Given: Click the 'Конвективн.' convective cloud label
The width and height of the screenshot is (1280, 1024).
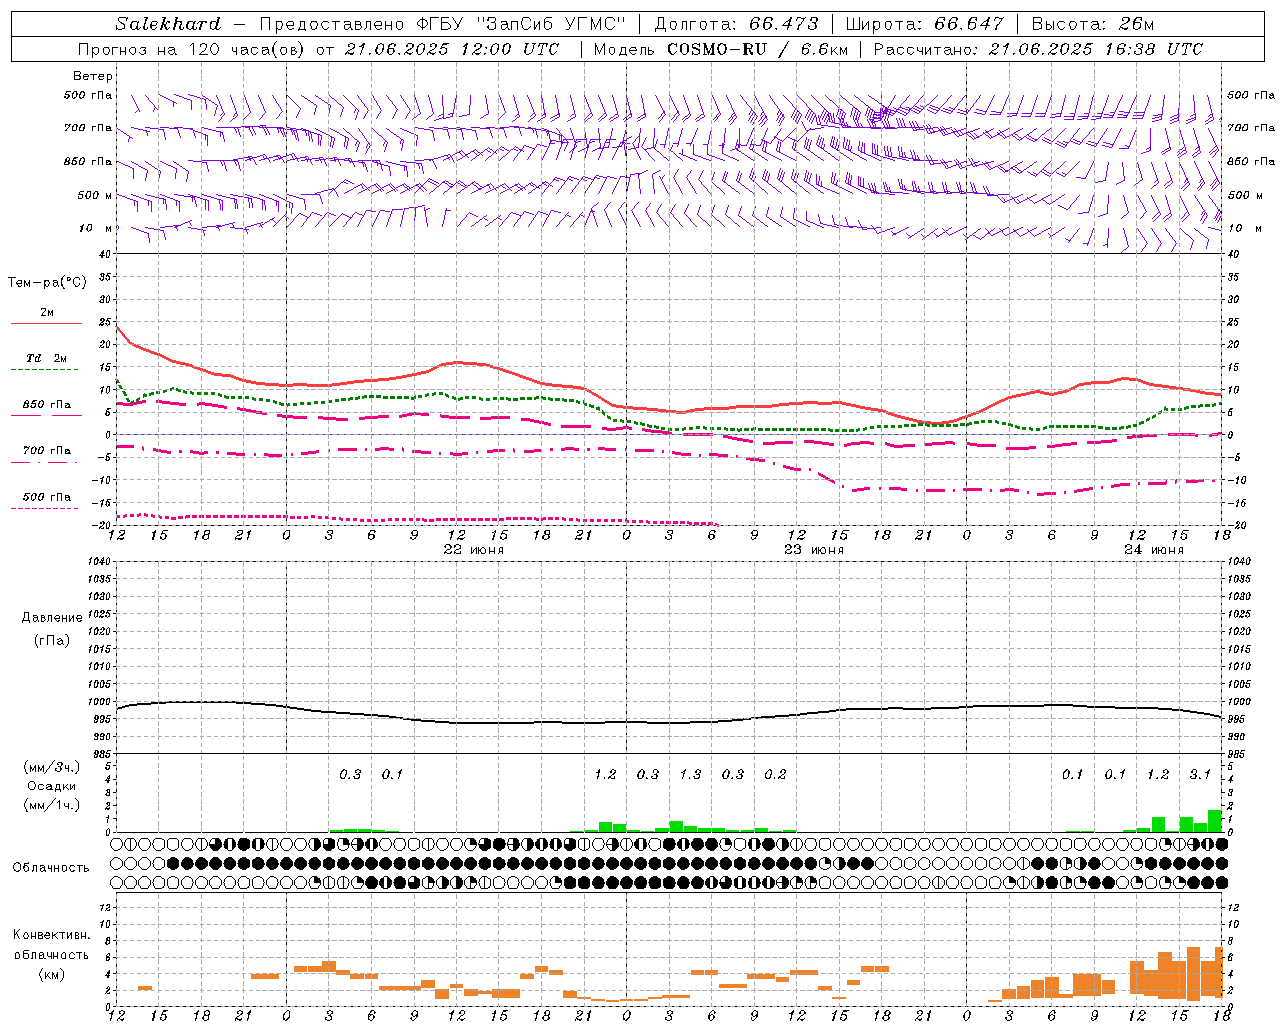Looking at the screenshot, I should click(52, 935).
